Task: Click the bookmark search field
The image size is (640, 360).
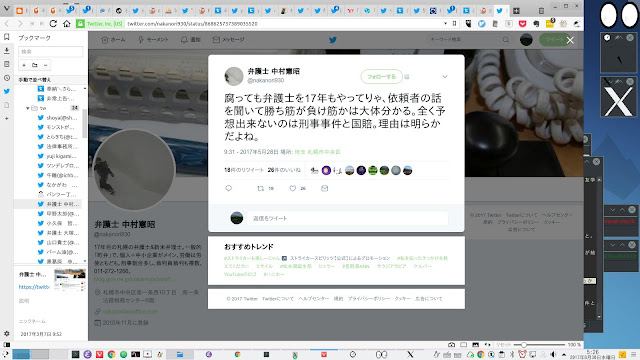Action: (51, 51)
